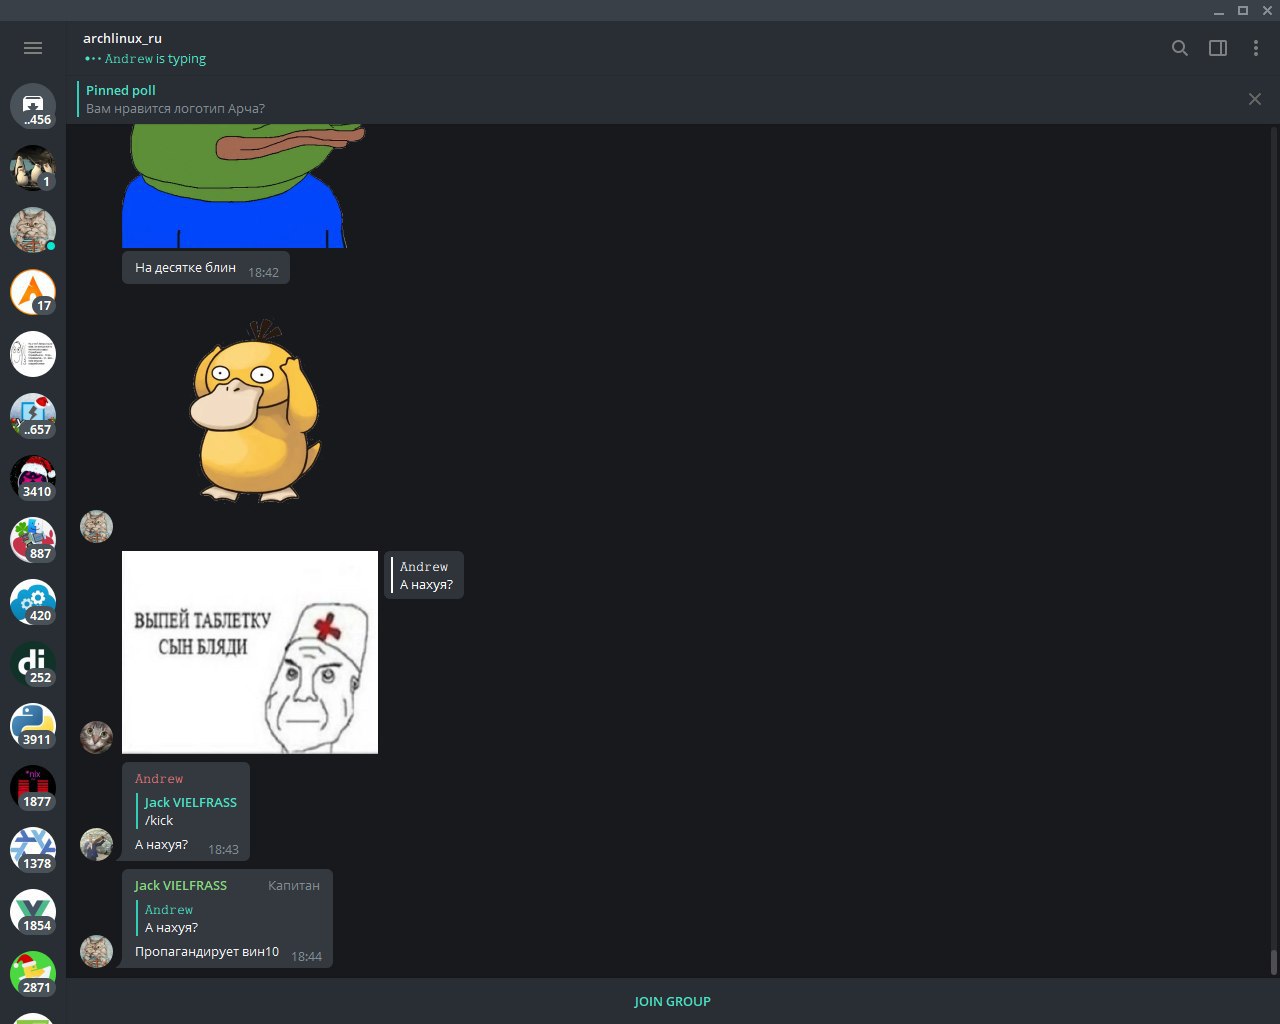Open the sidebar chat with badge 887
Image resolution: width=1280 pixels, height=1024 pixels.
click(x=33, y=540)
